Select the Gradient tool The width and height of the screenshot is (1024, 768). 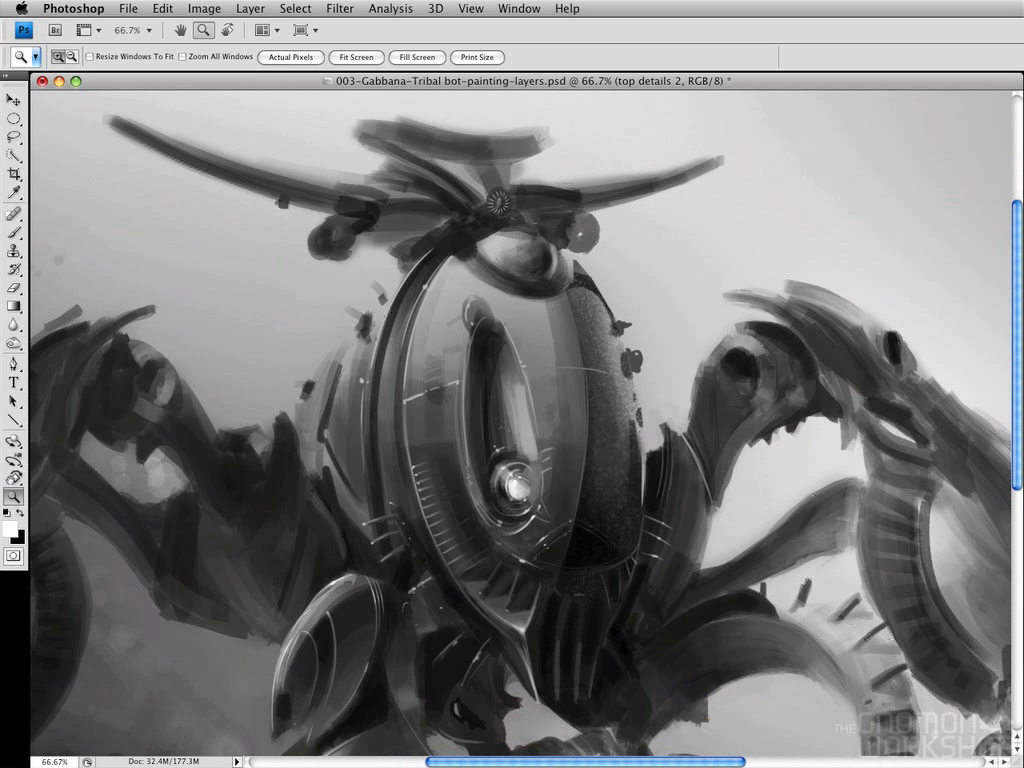click(x=13, y=306)
